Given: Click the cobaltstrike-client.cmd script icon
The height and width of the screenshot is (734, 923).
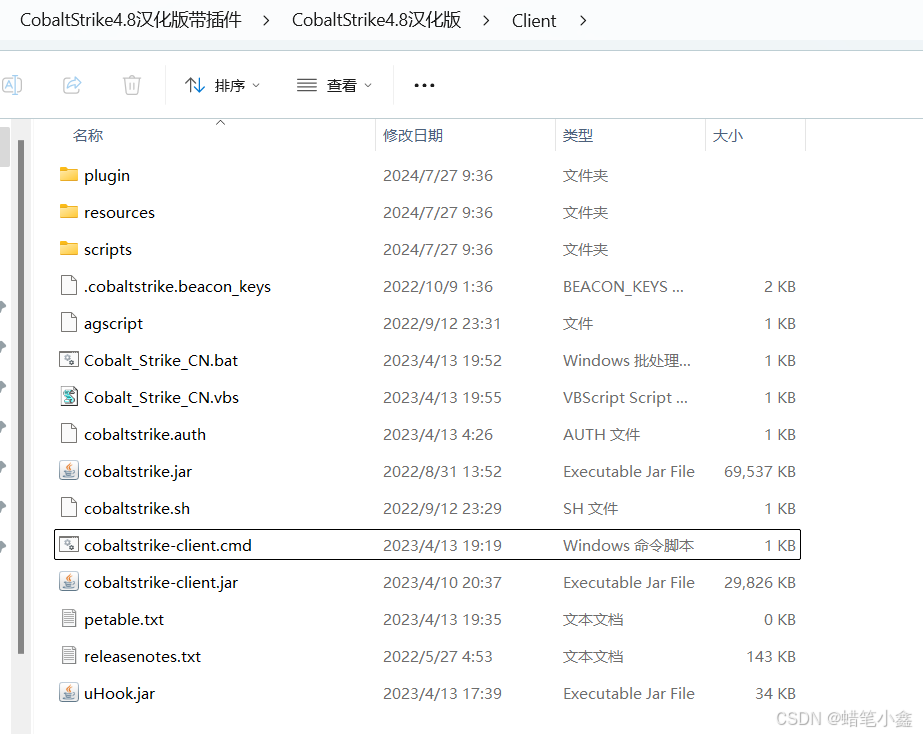Looking at the screenshot, I should 69,544.
